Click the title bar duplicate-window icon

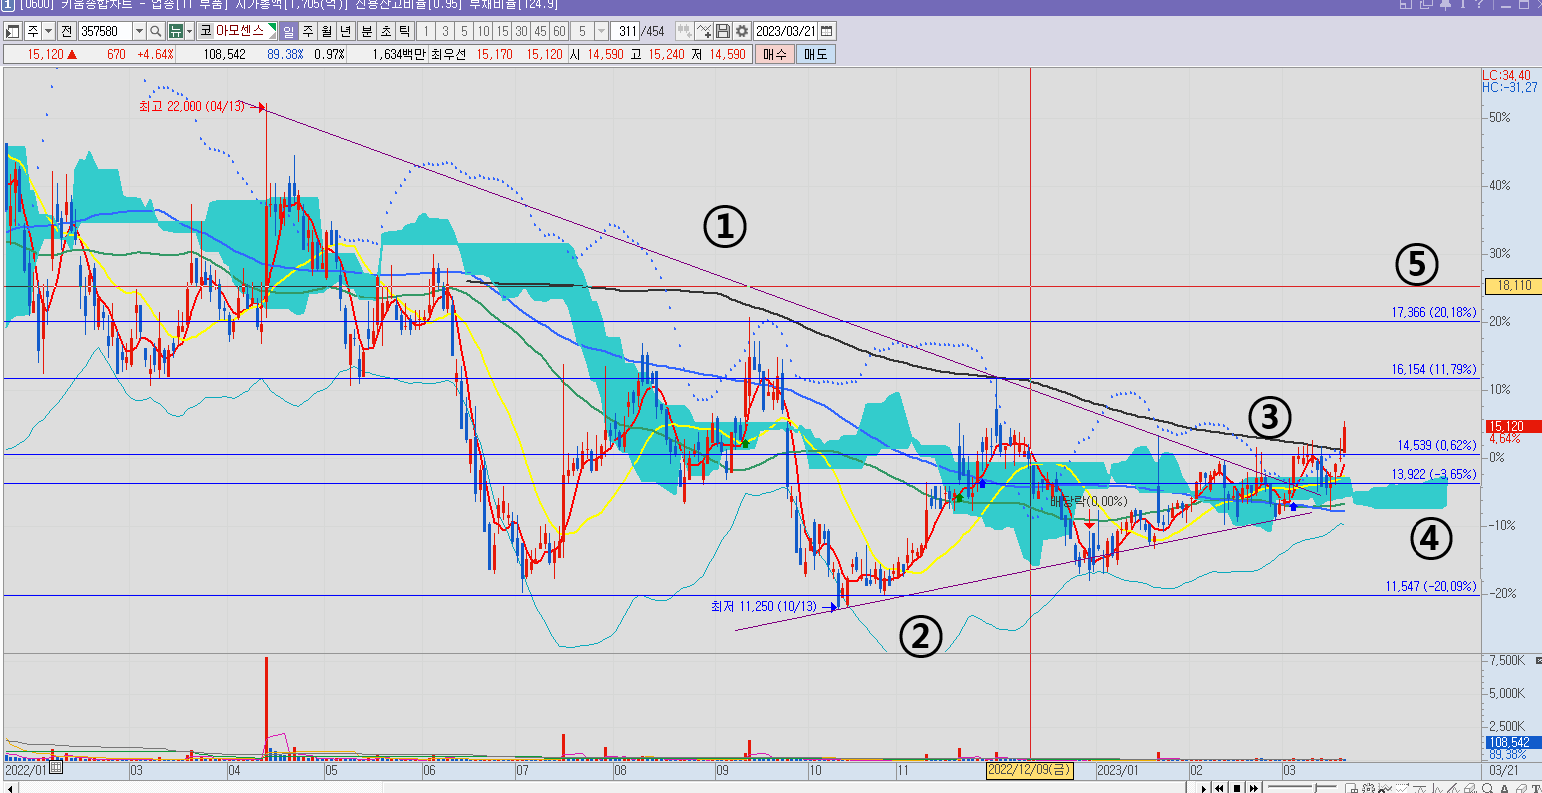[1426, 4]
